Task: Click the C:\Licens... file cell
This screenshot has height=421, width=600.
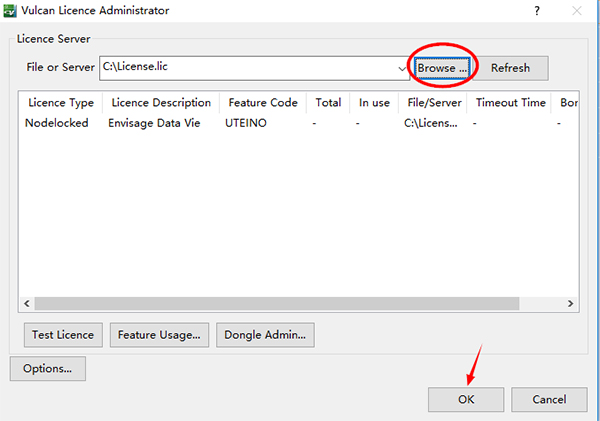Action: pyautogui.click(x=430, y=123)
